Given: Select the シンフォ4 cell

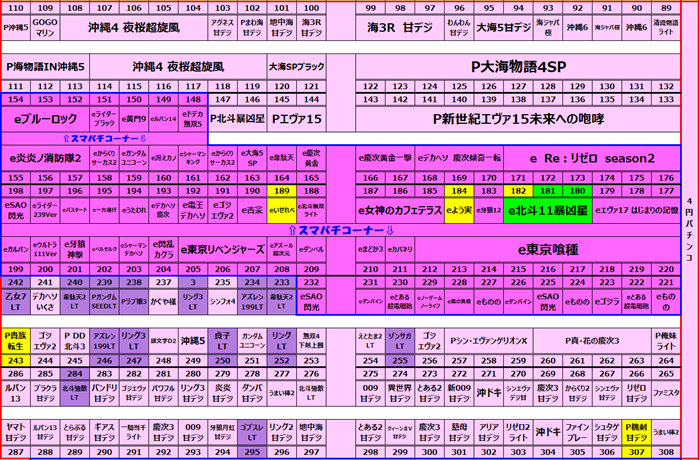Looking at the screenshot, I should pos(222,301).
